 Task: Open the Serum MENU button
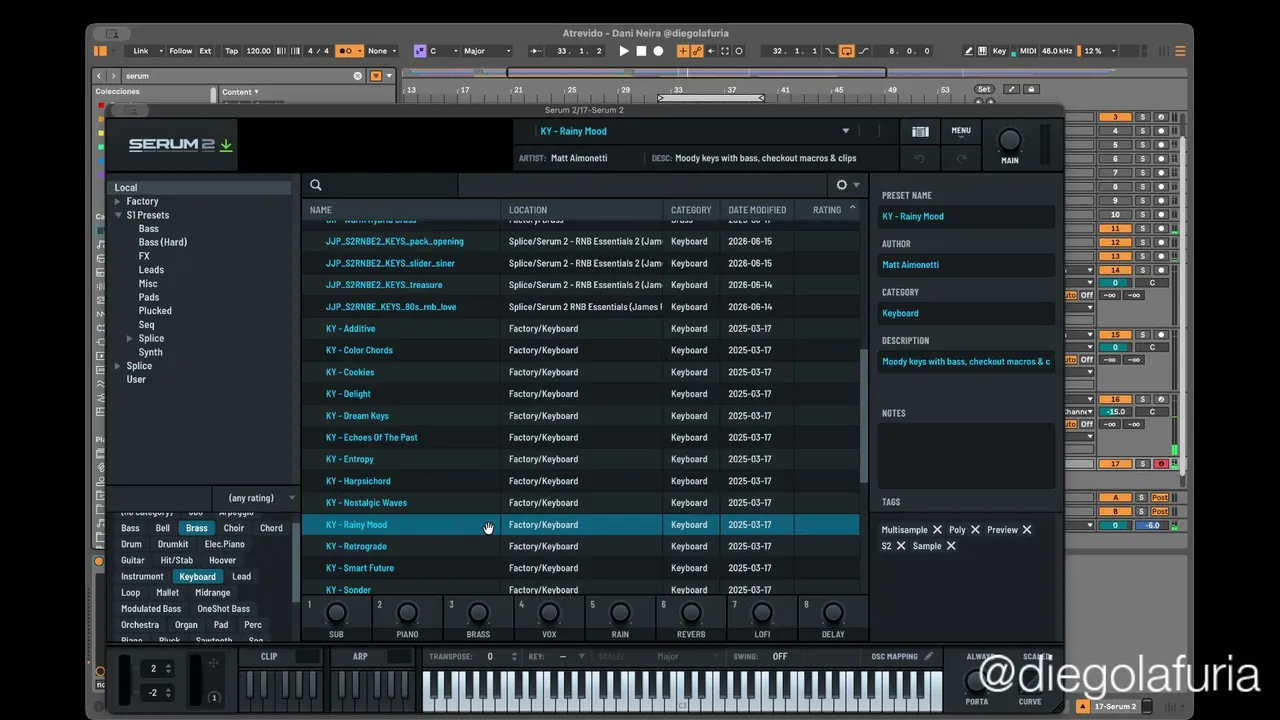point(961,131)
